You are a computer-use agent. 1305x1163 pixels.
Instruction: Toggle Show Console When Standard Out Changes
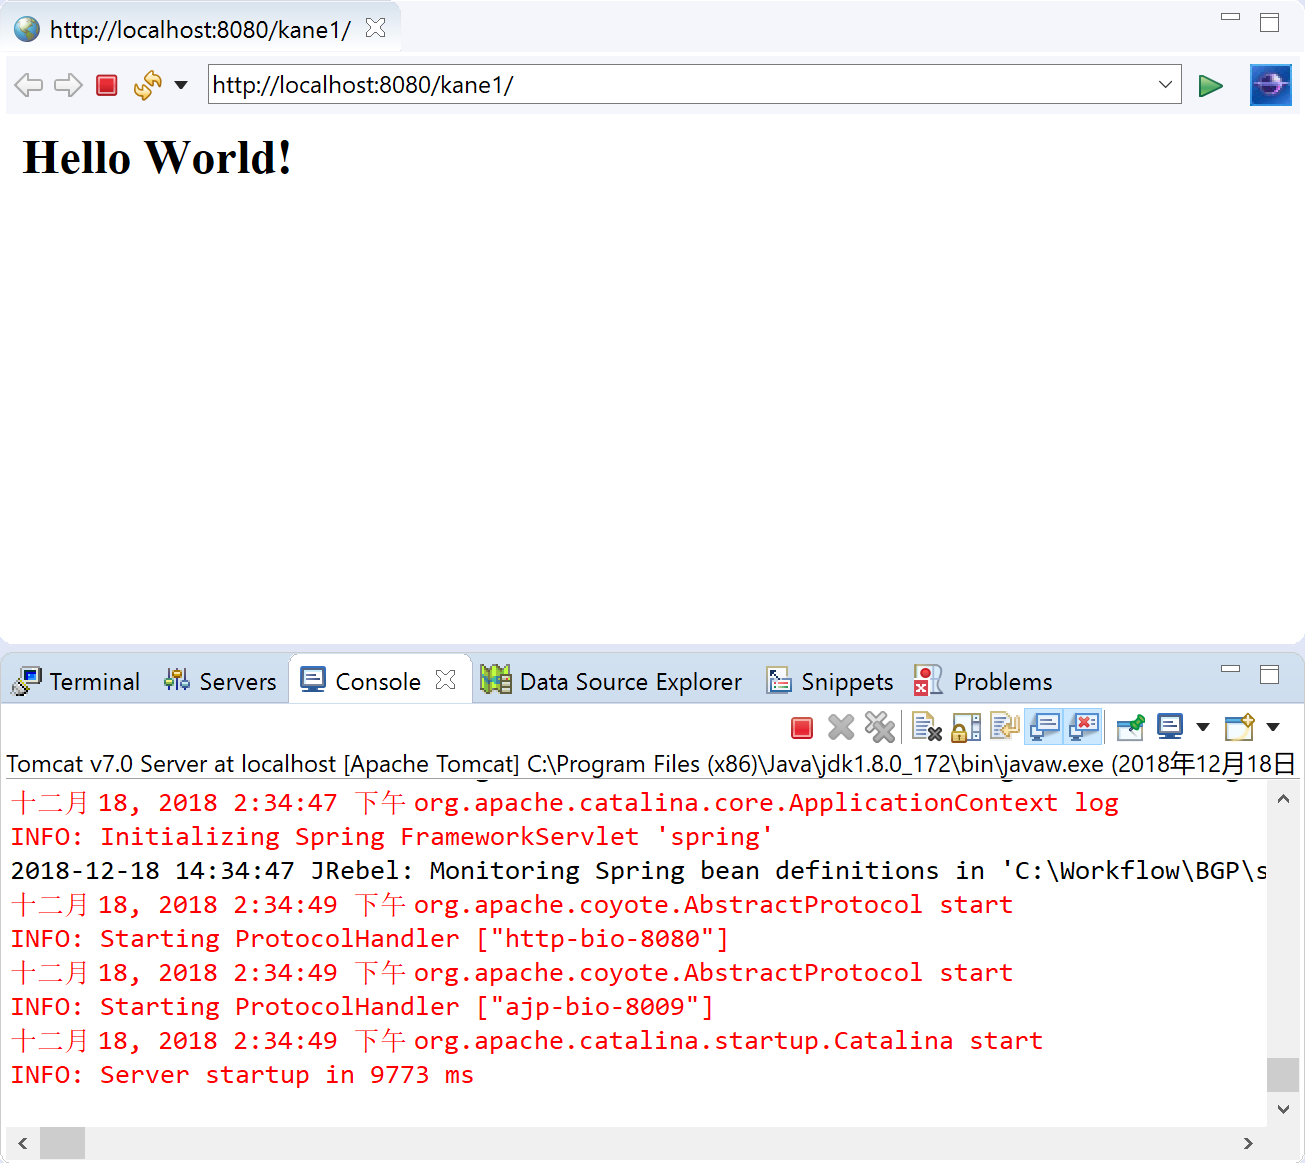pyautogui.click(x=1044, y=727)
